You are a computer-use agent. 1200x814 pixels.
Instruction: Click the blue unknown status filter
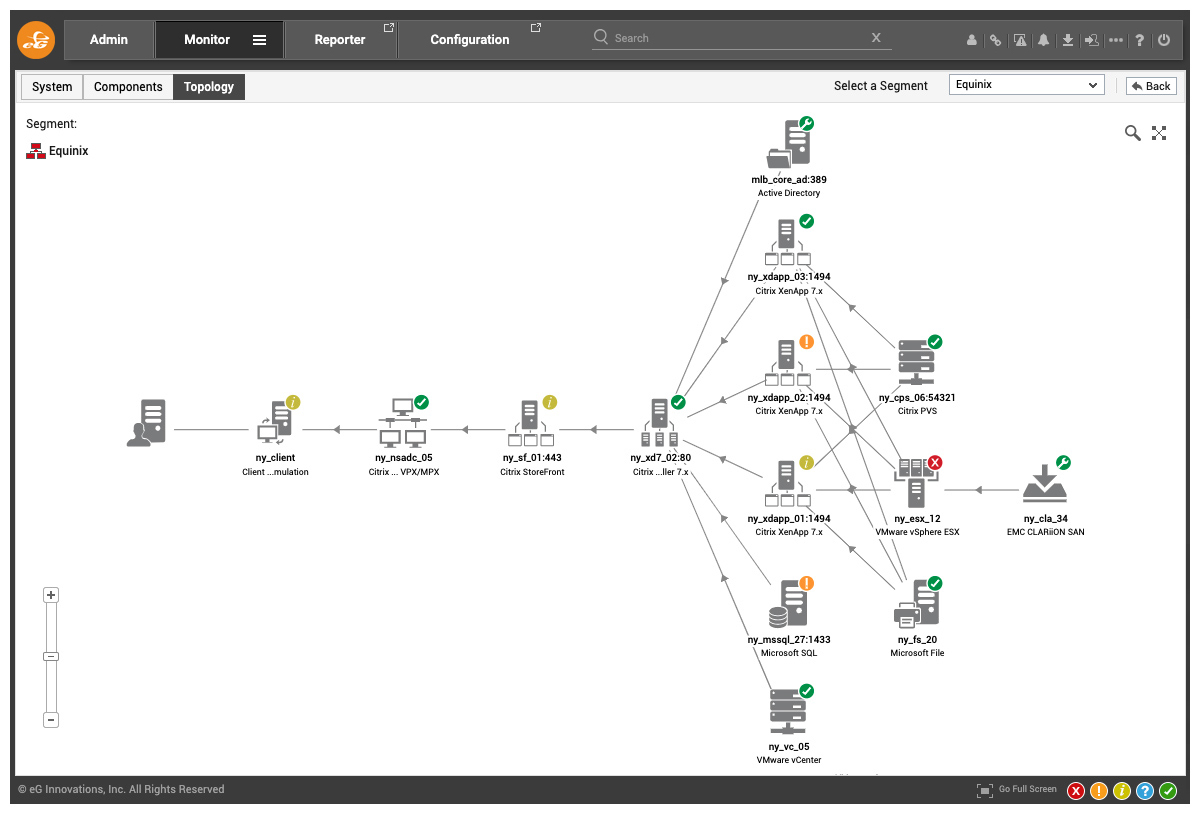(x=1145, y=791)
